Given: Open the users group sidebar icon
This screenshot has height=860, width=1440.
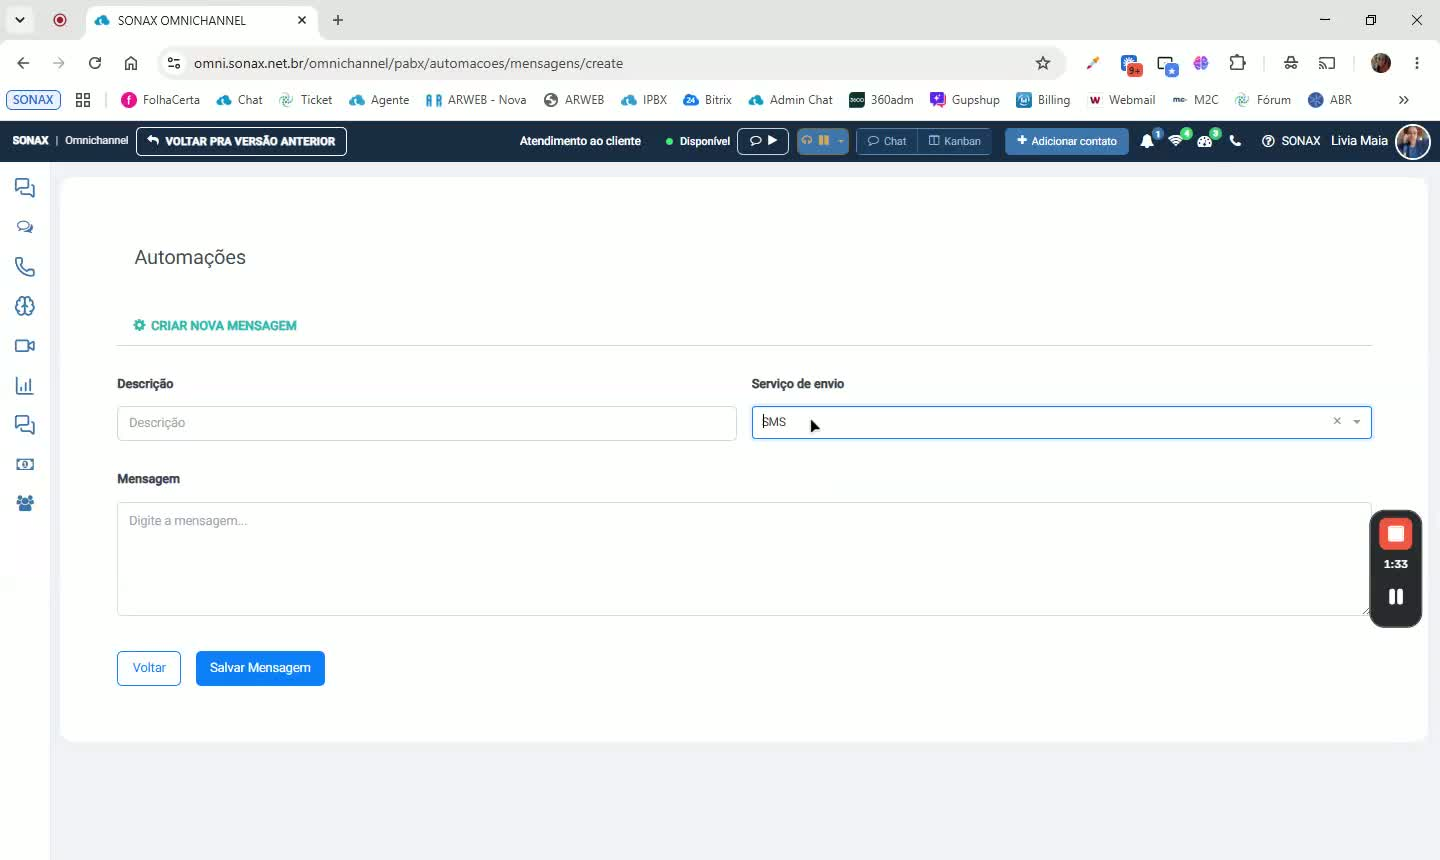Looking at the screenshot, I should (x=25, y=504).
